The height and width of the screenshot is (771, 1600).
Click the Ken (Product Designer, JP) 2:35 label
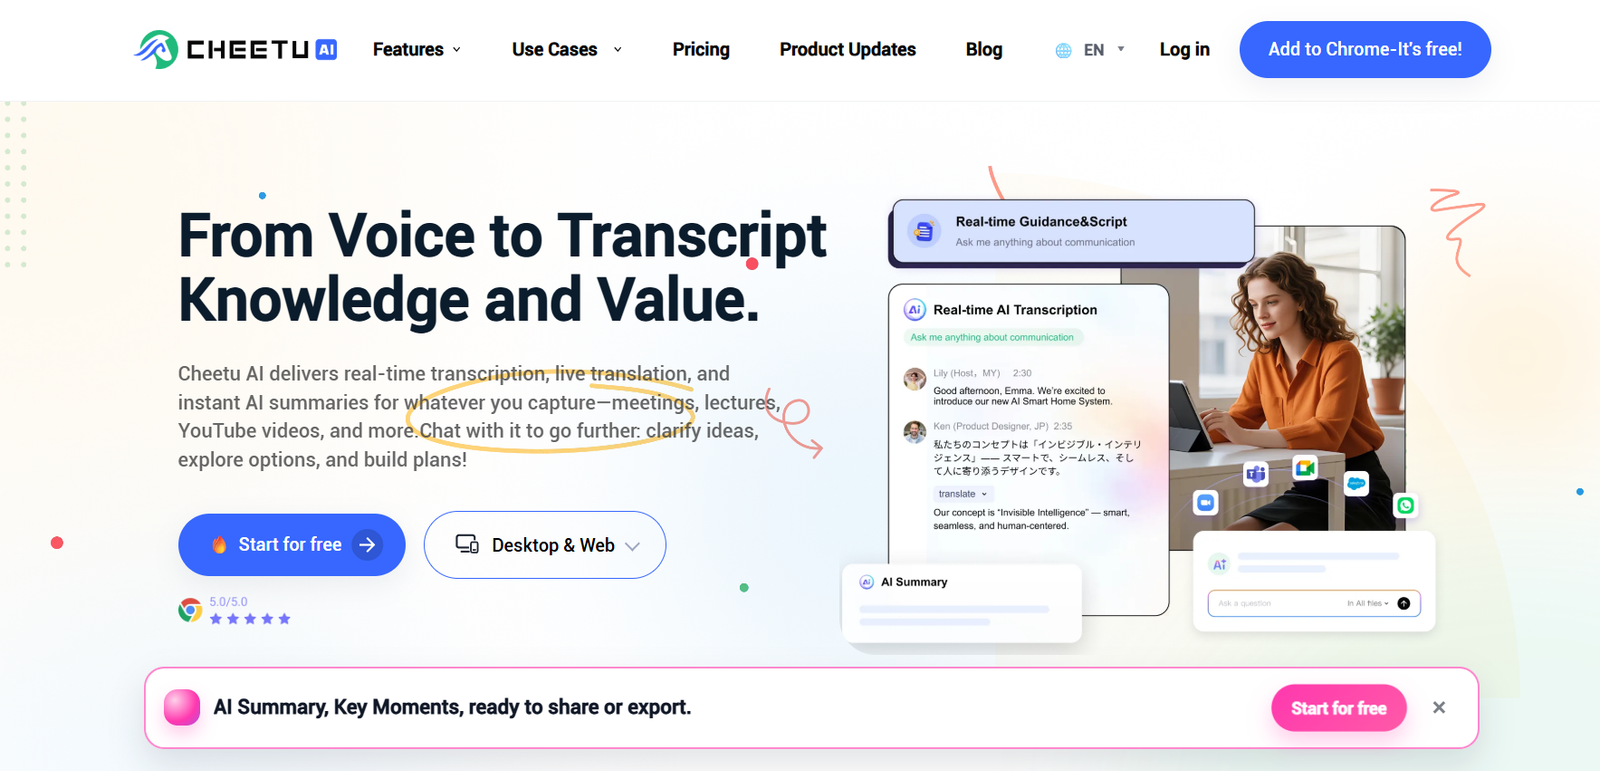click(x=1003, y=426)
